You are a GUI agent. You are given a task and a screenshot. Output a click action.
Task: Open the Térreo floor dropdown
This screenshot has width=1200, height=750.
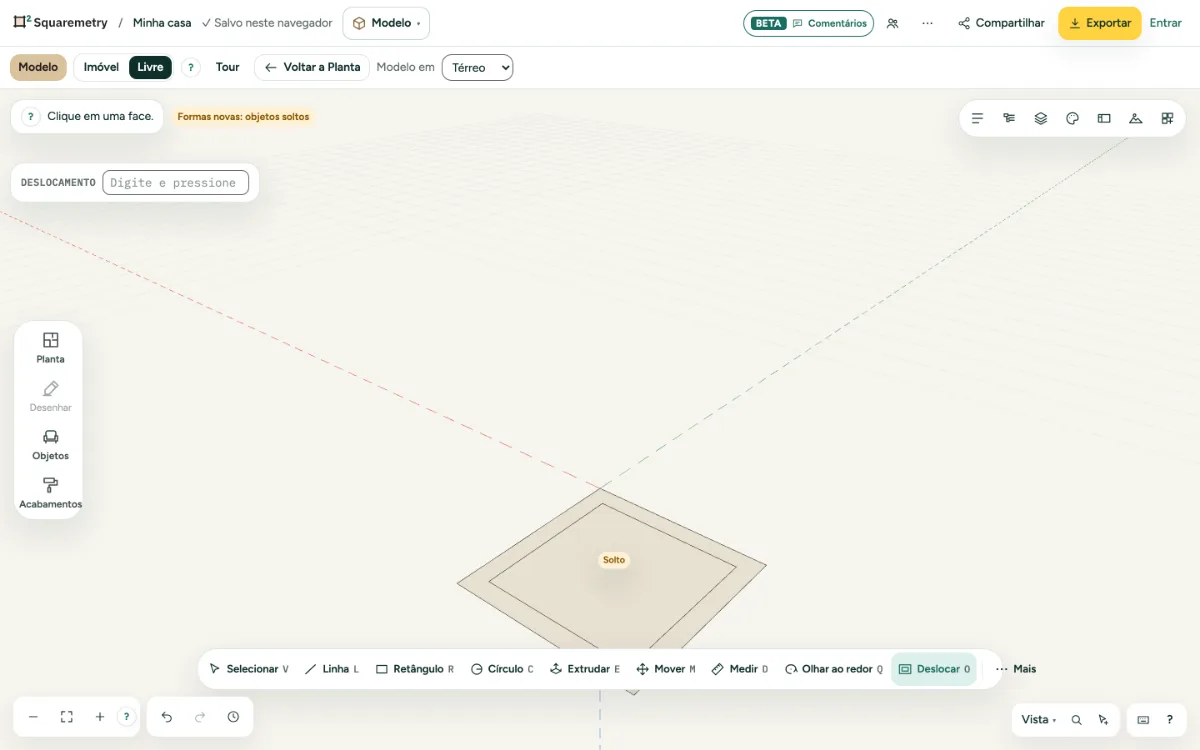[x=477, y=67]
